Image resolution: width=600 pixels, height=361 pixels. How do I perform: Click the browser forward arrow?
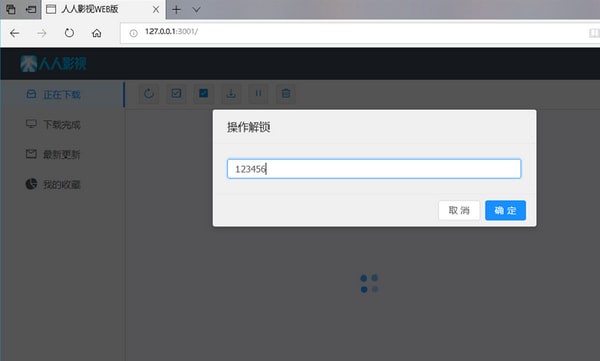tap(42, 33)
